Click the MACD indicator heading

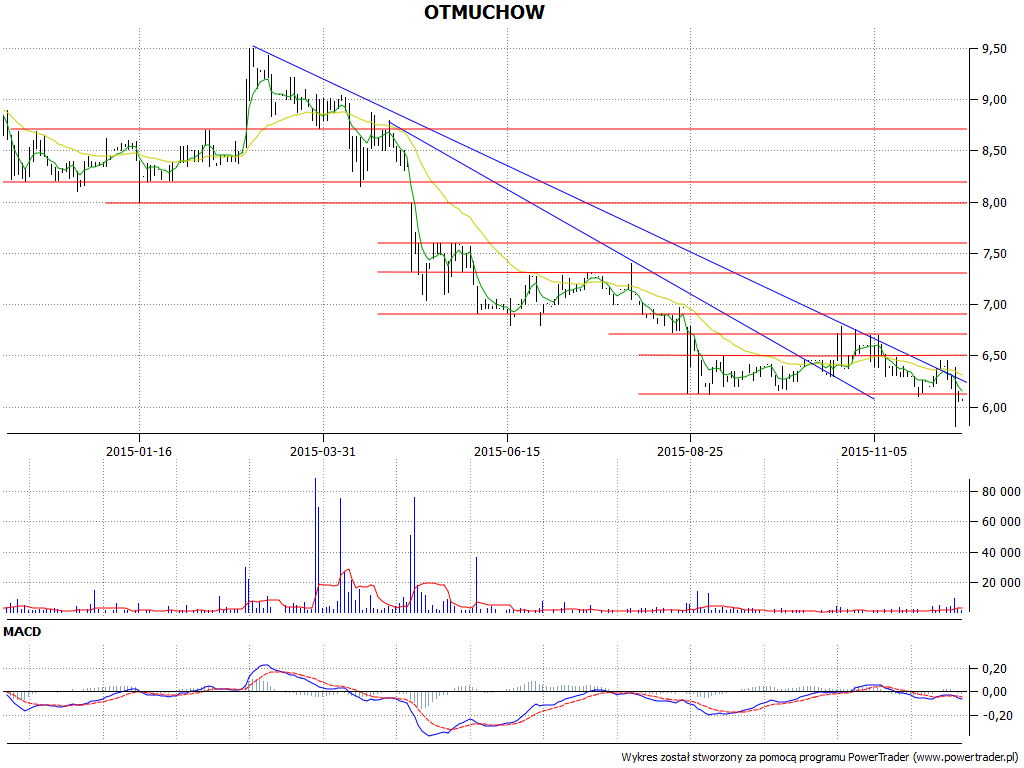pos(22,632)
